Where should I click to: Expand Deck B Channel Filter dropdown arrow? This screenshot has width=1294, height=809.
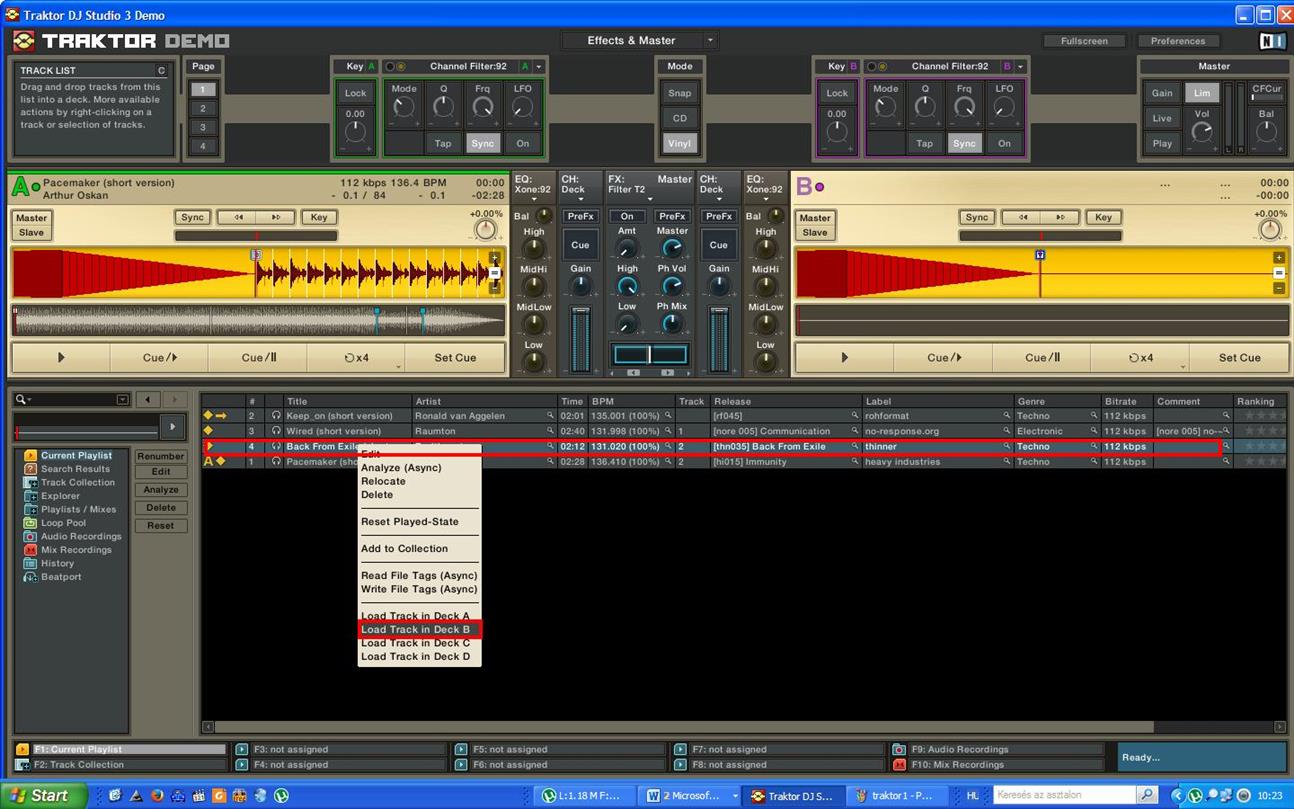[x=1020, y=67]
